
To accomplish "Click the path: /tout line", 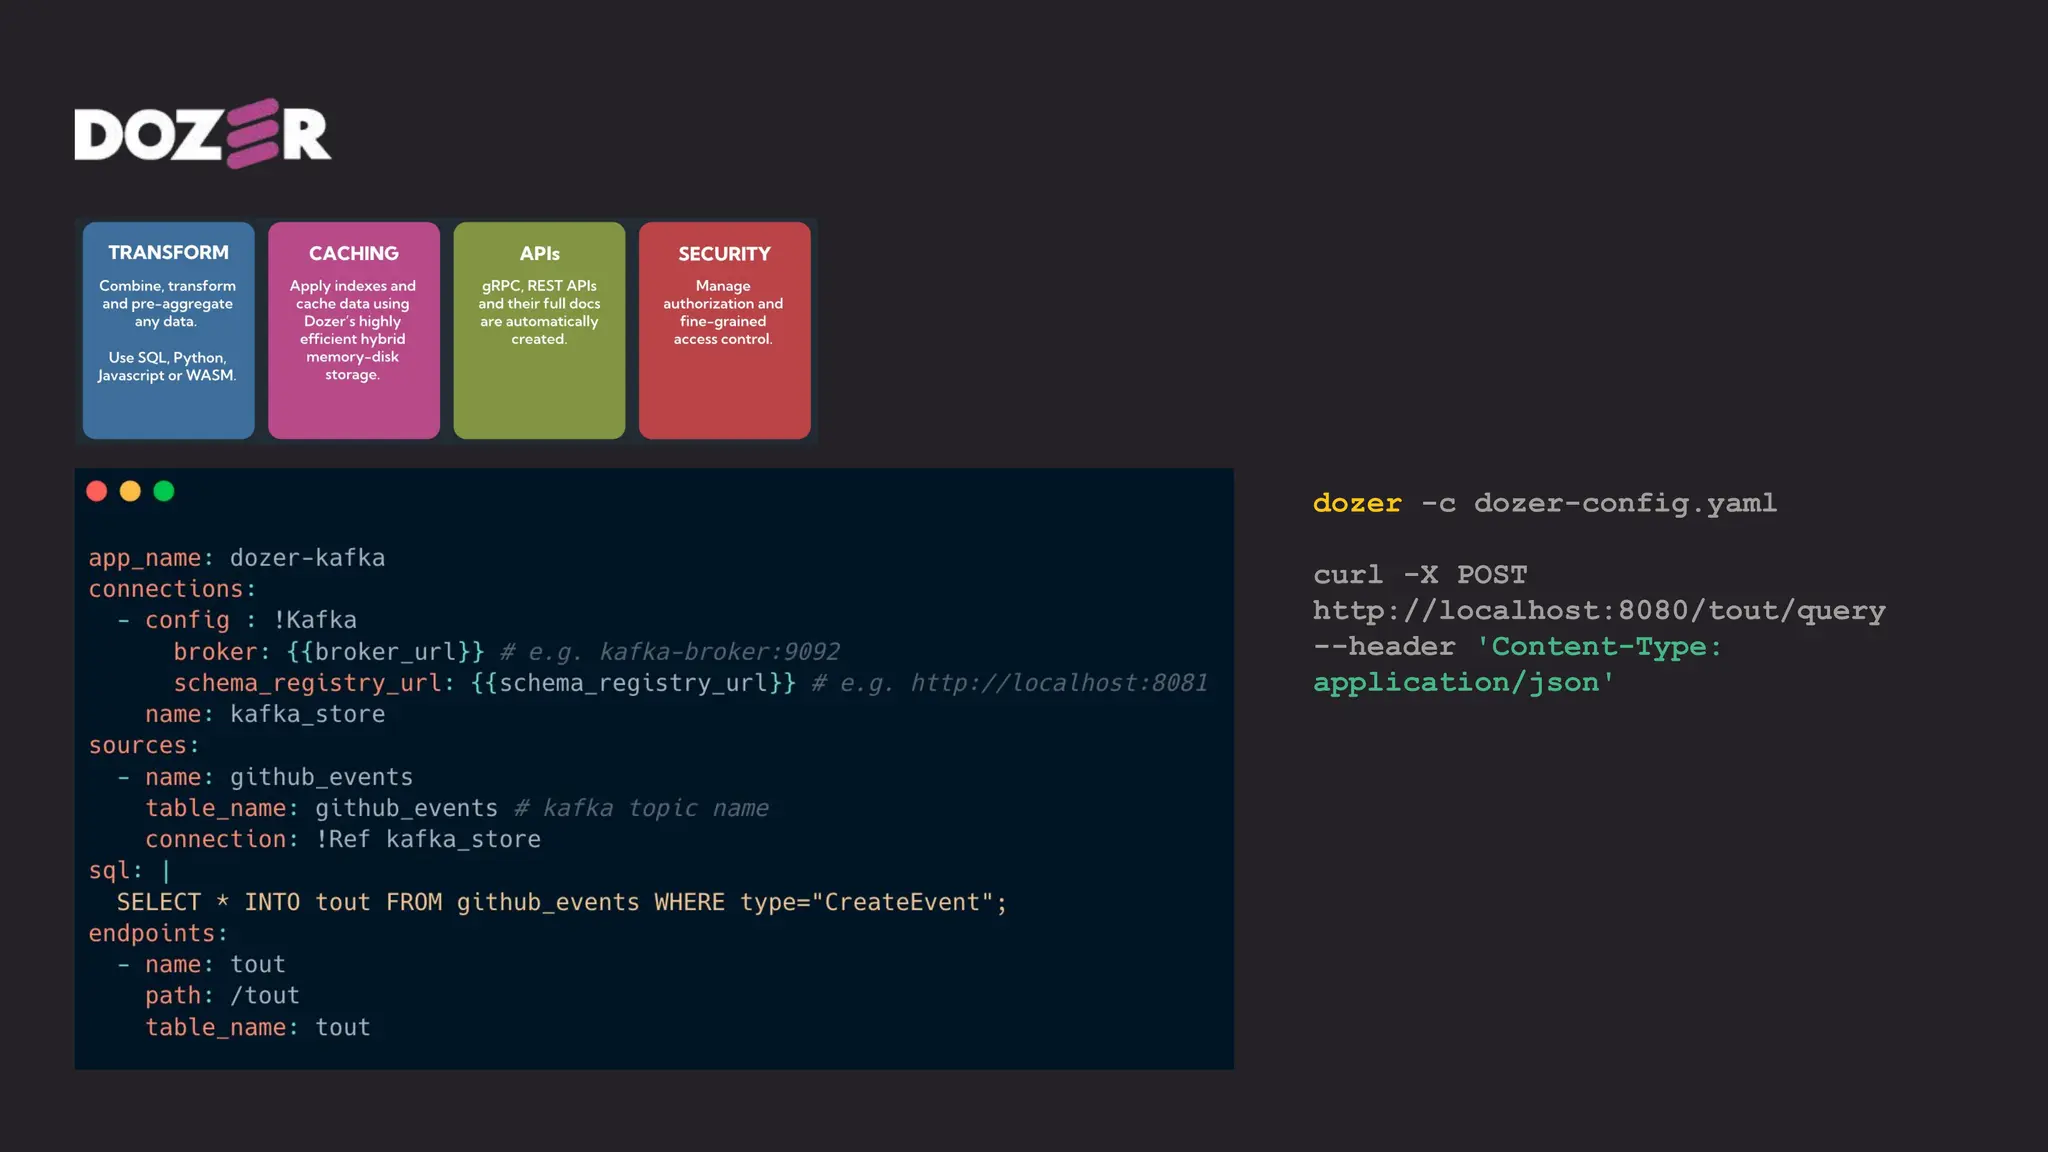I will tap(222, 996).
